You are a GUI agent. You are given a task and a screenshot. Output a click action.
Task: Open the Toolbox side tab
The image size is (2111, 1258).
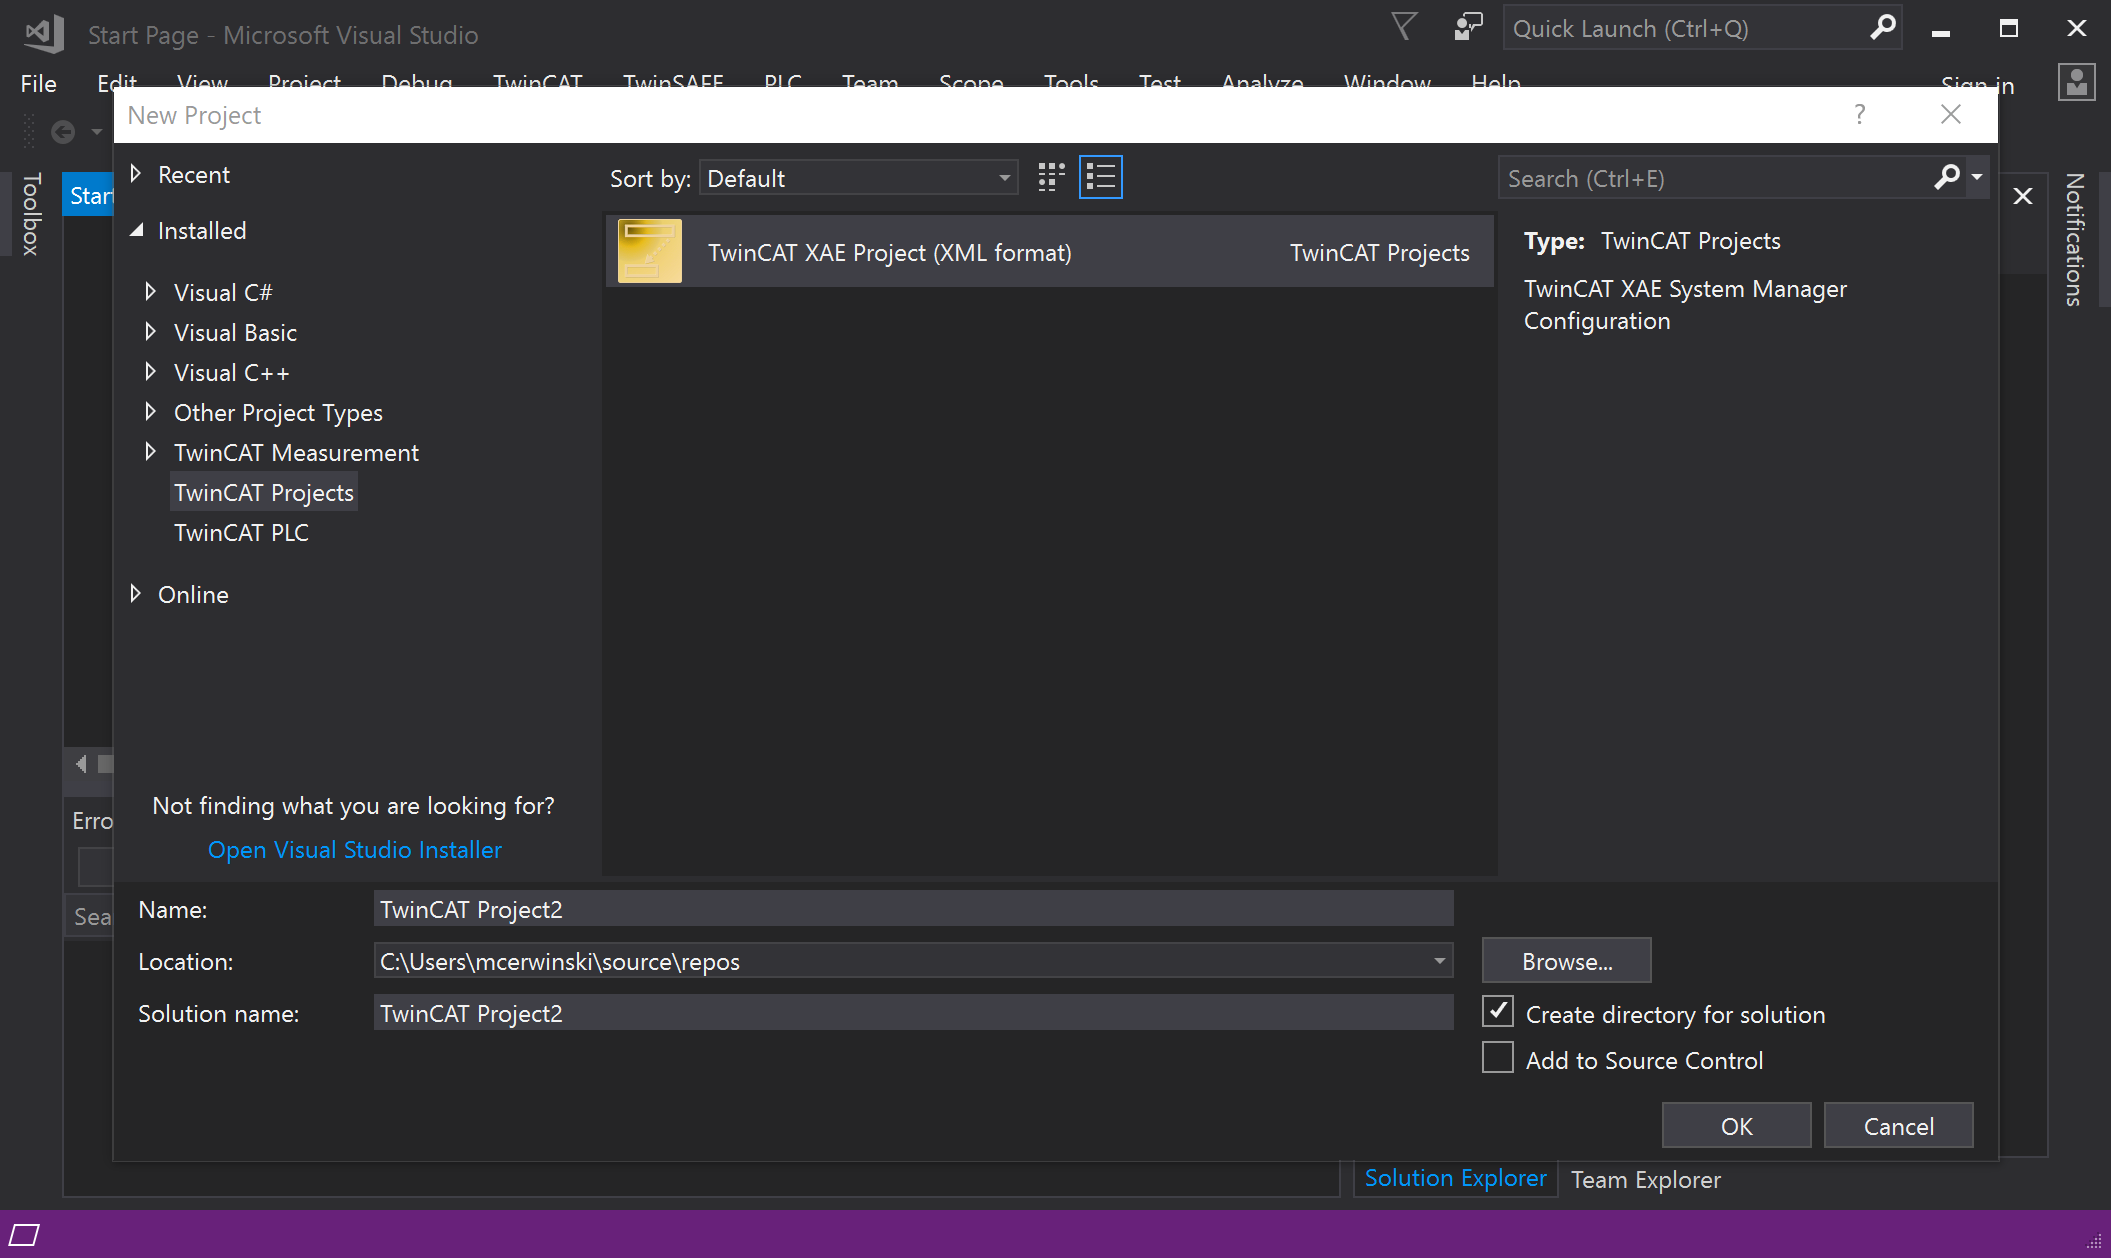(x=31, y=214)
